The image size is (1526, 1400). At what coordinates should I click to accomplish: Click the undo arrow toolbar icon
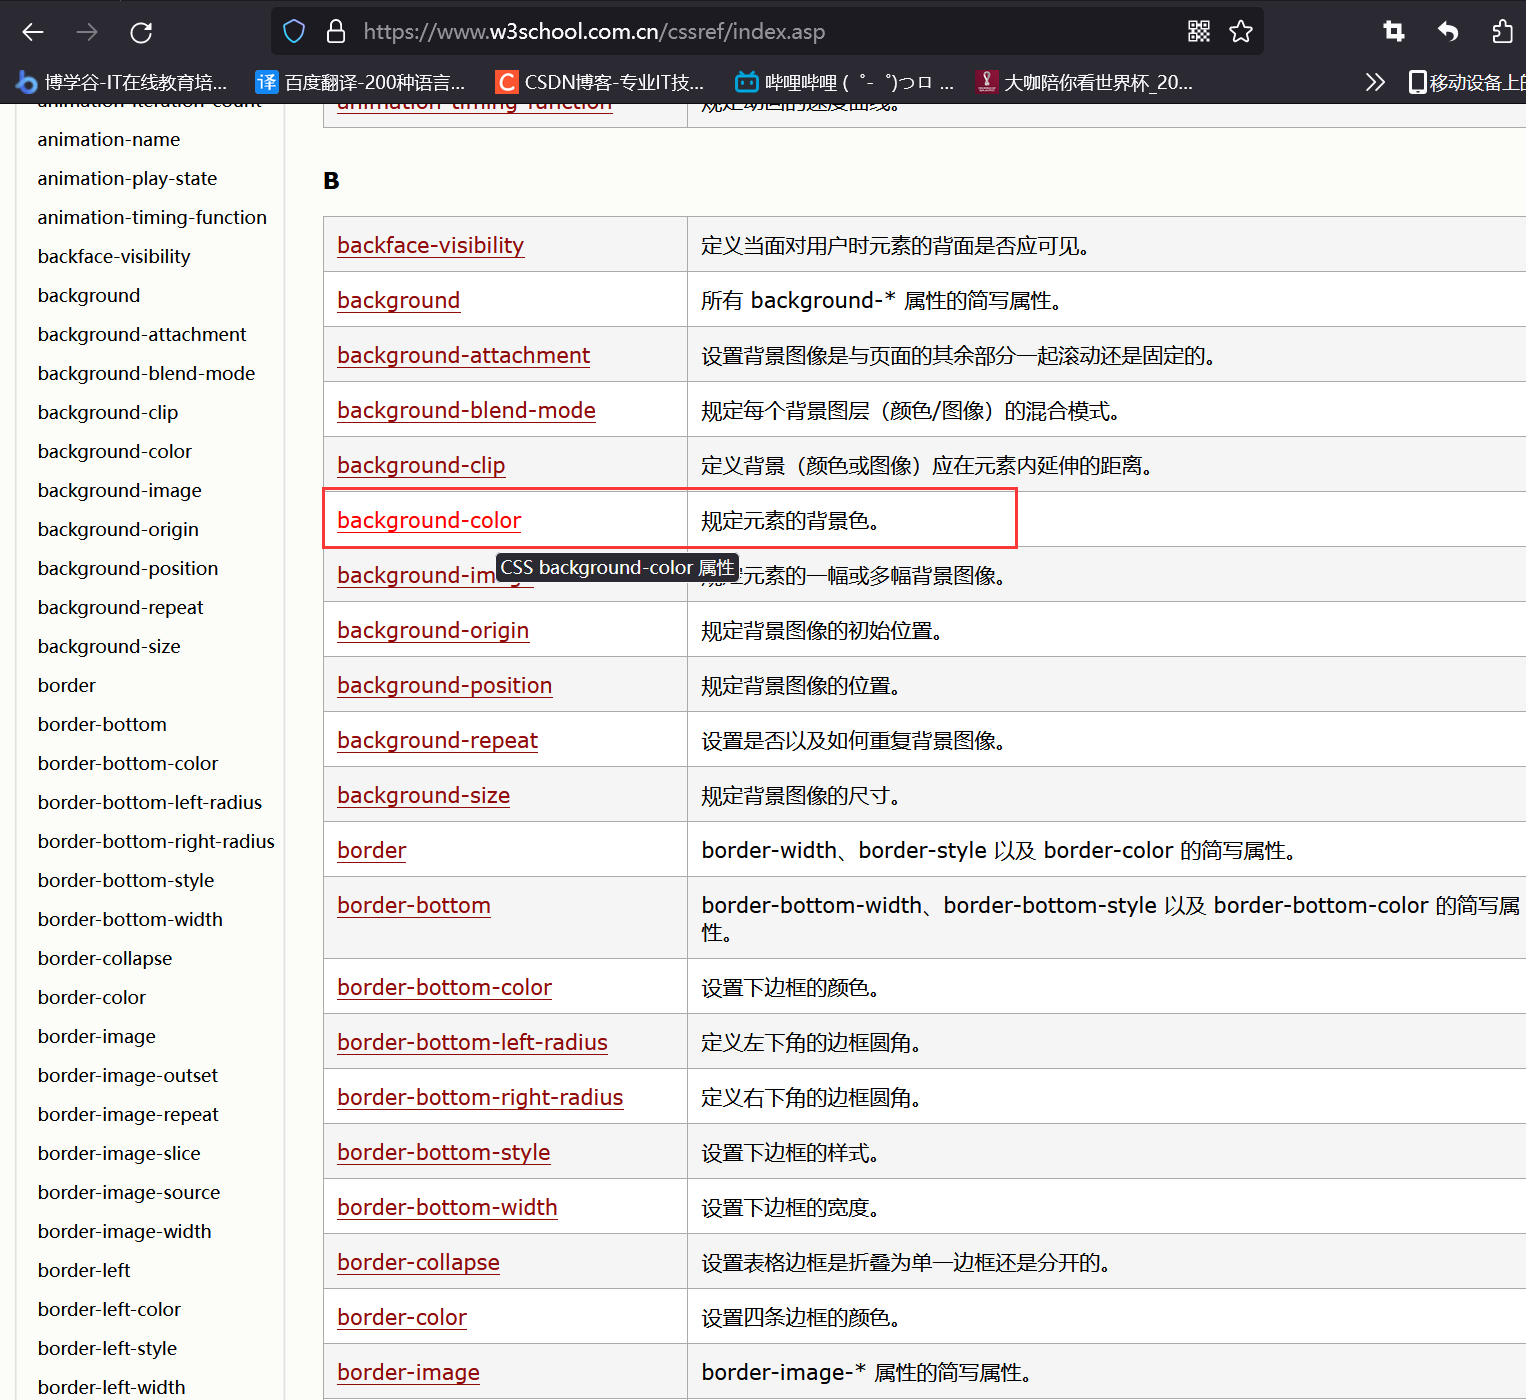[1448, 32]
